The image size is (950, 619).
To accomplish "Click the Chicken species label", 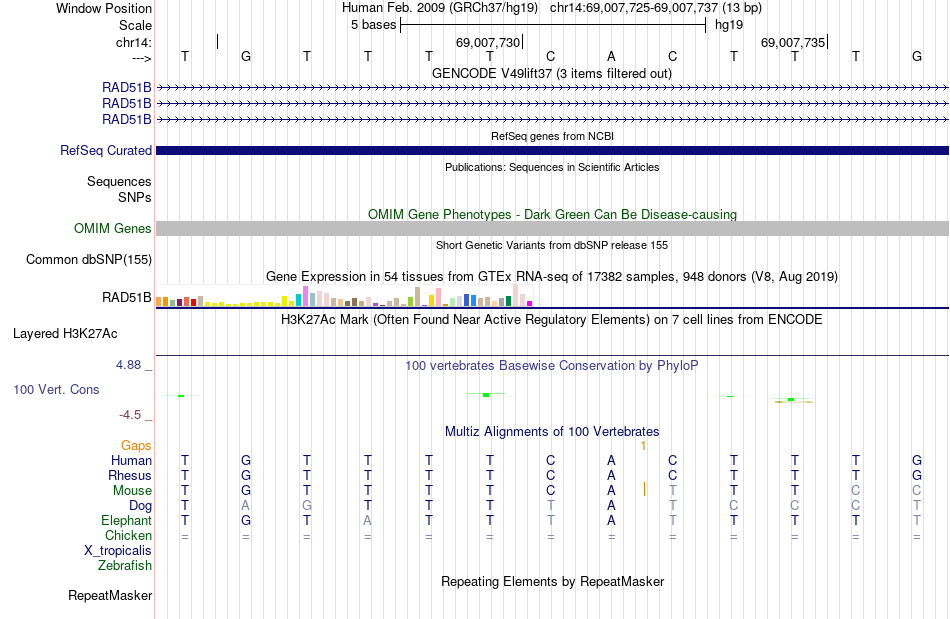I will pos(128,535).
